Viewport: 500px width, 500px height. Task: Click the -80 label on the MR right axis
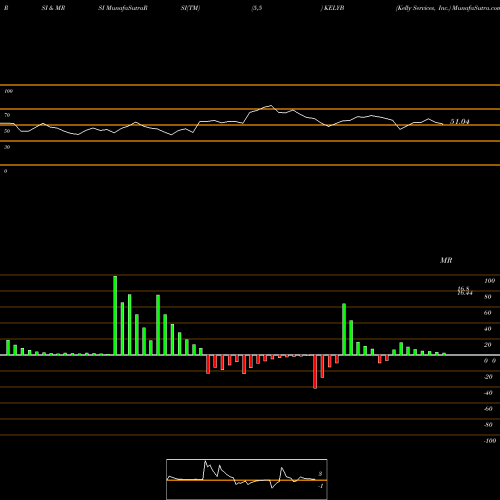tap(488, 425)
